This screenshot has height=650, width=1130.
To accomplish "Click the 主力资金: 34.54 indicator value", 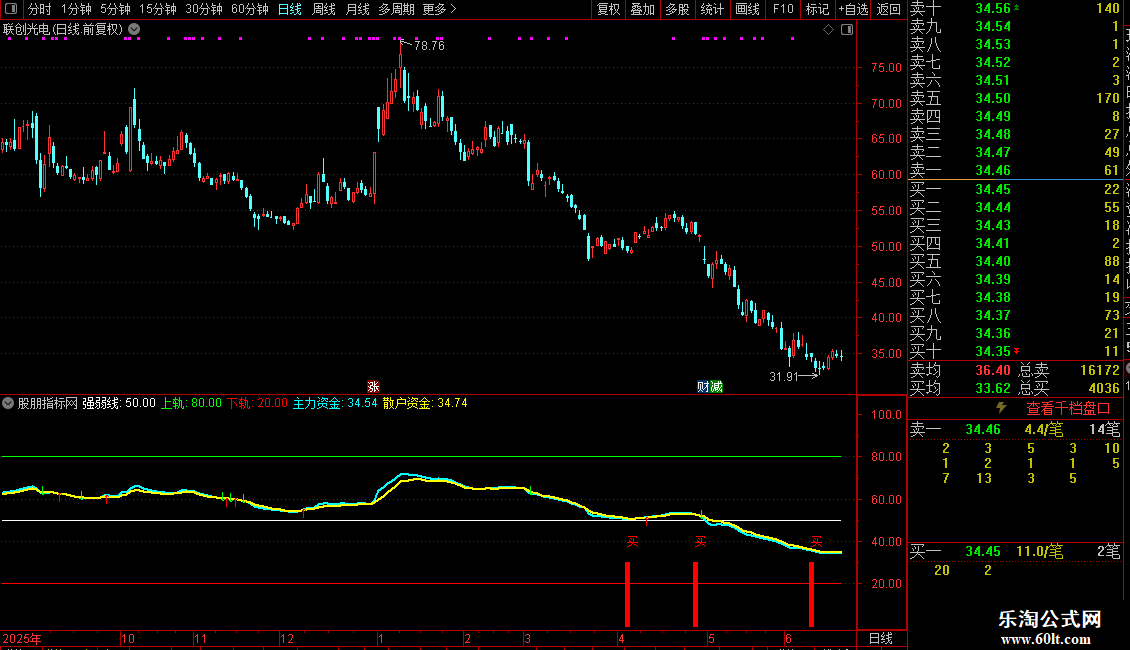I will (335, 403).
